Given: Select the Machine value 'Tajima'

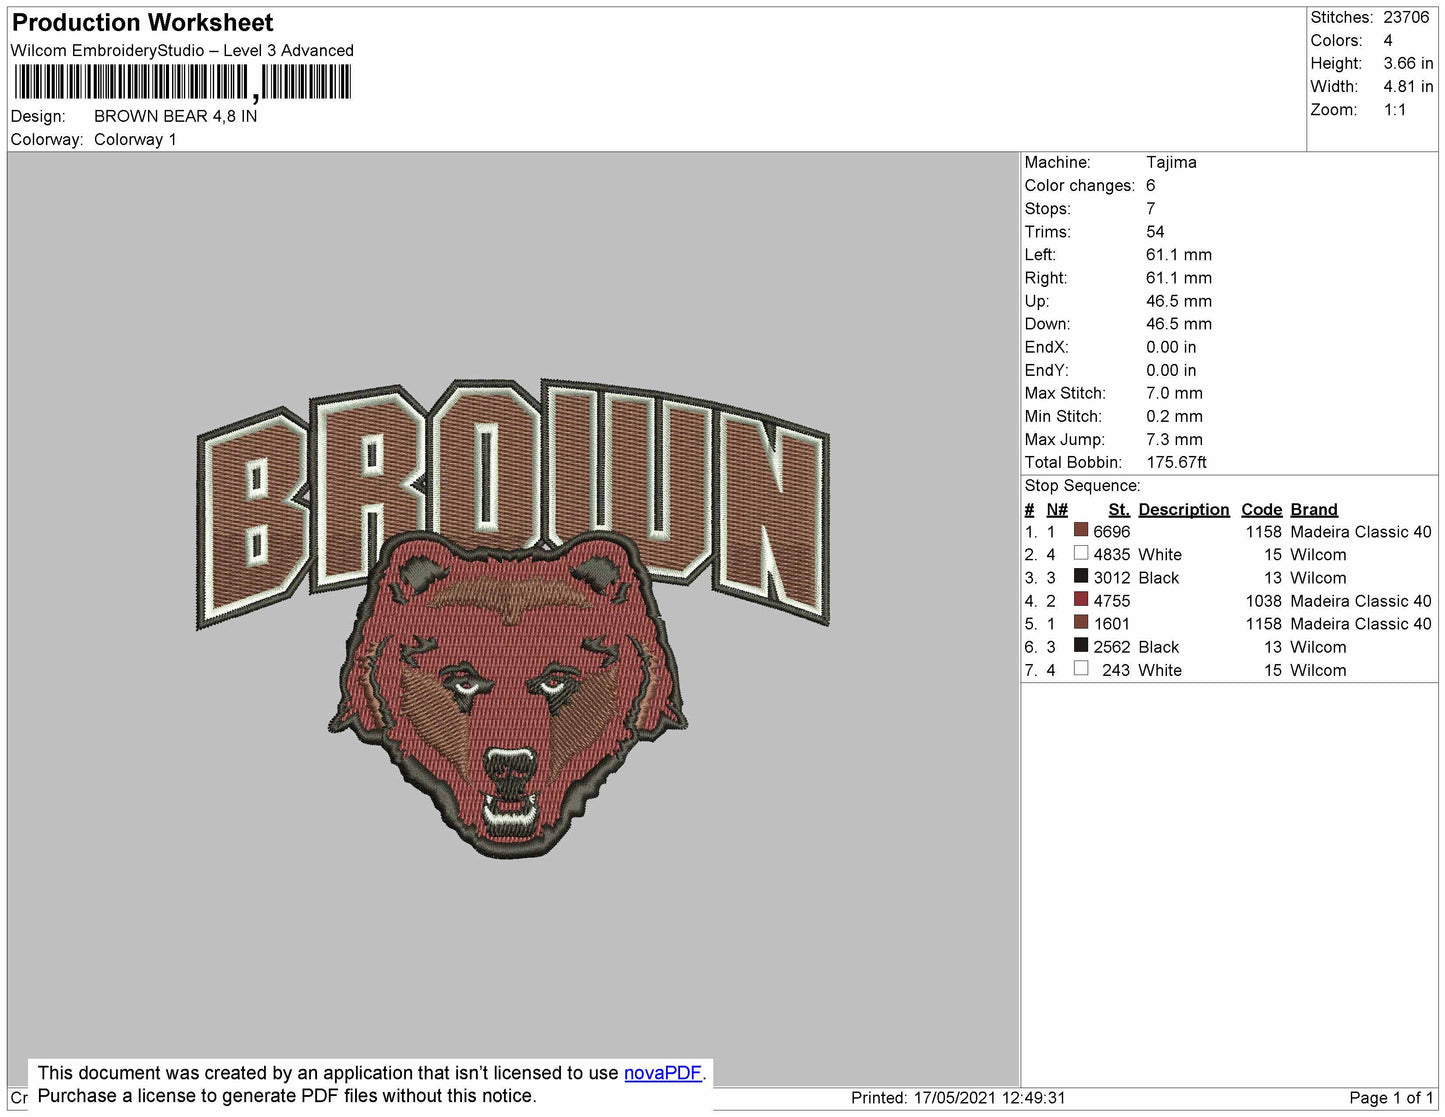Looking at the screenshot, I should click(1171, 162).
